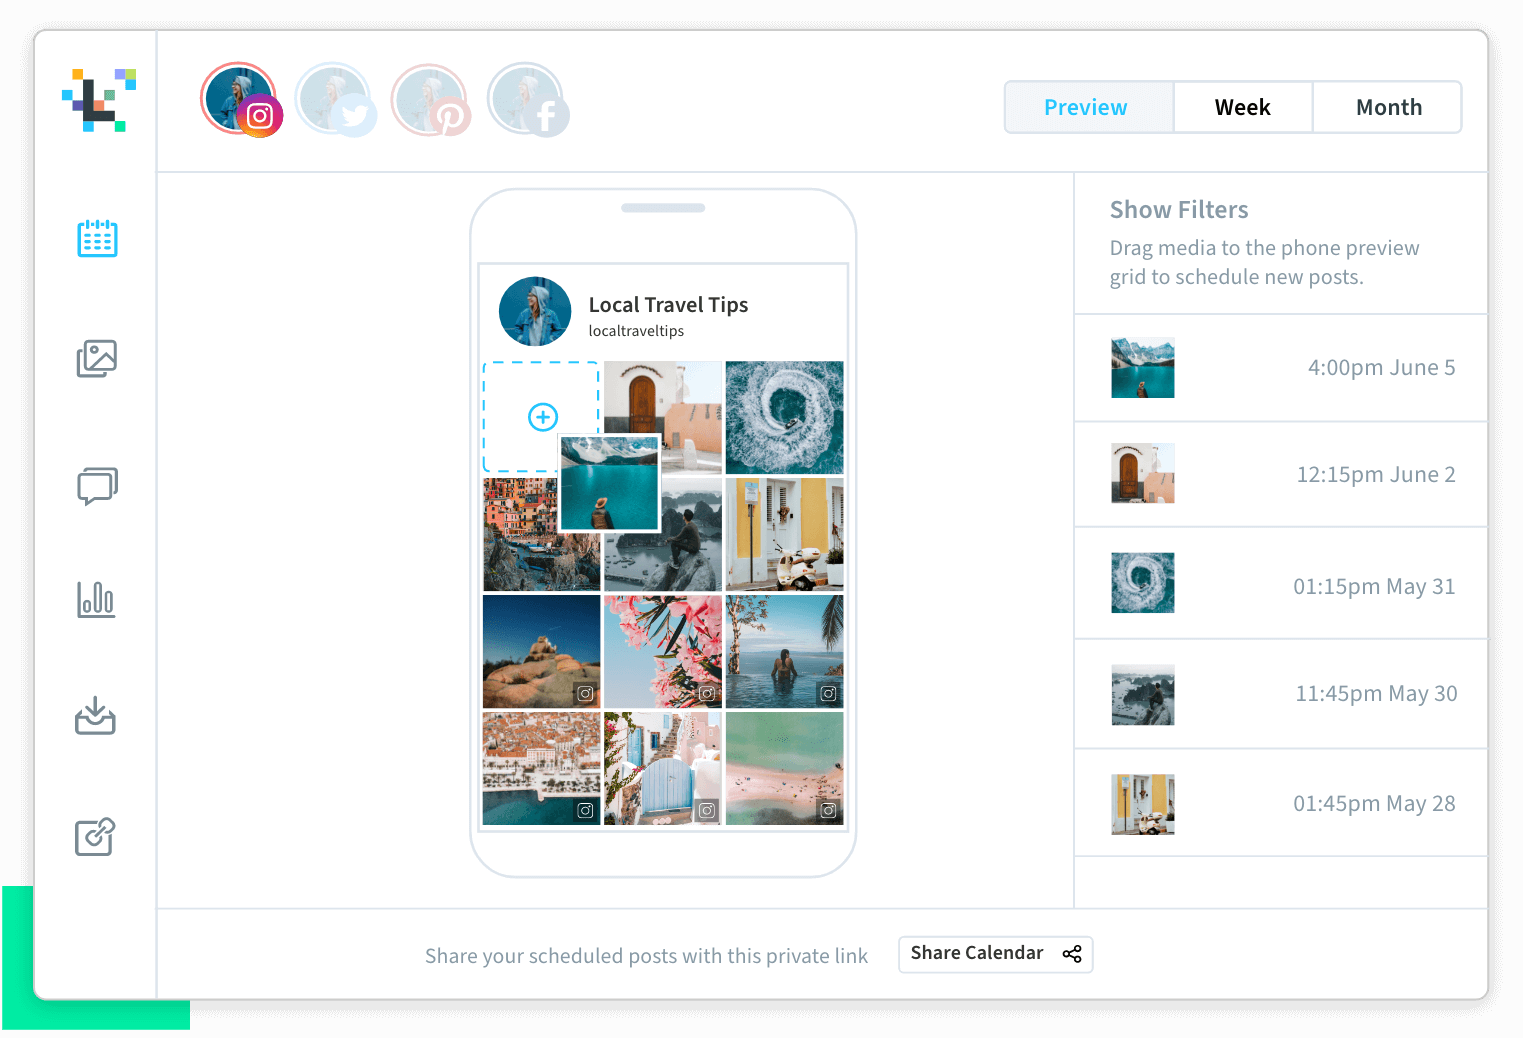Viewport: 1523px width, 1038px height.
Task: Select the Instagram profile avatar
Action: (x=240, y=100)
